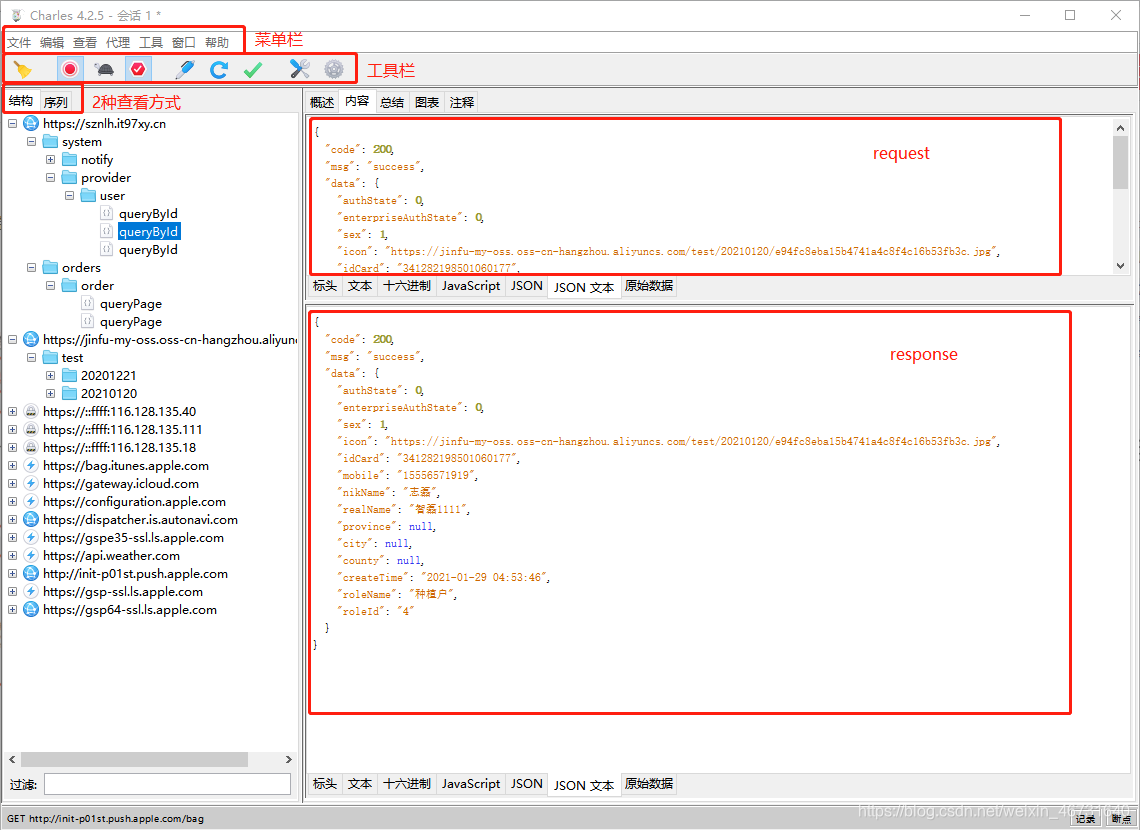
Task: Click the lightning icon of configuration.apple.com
Action: pyautogui.click(x=31, y=501)
